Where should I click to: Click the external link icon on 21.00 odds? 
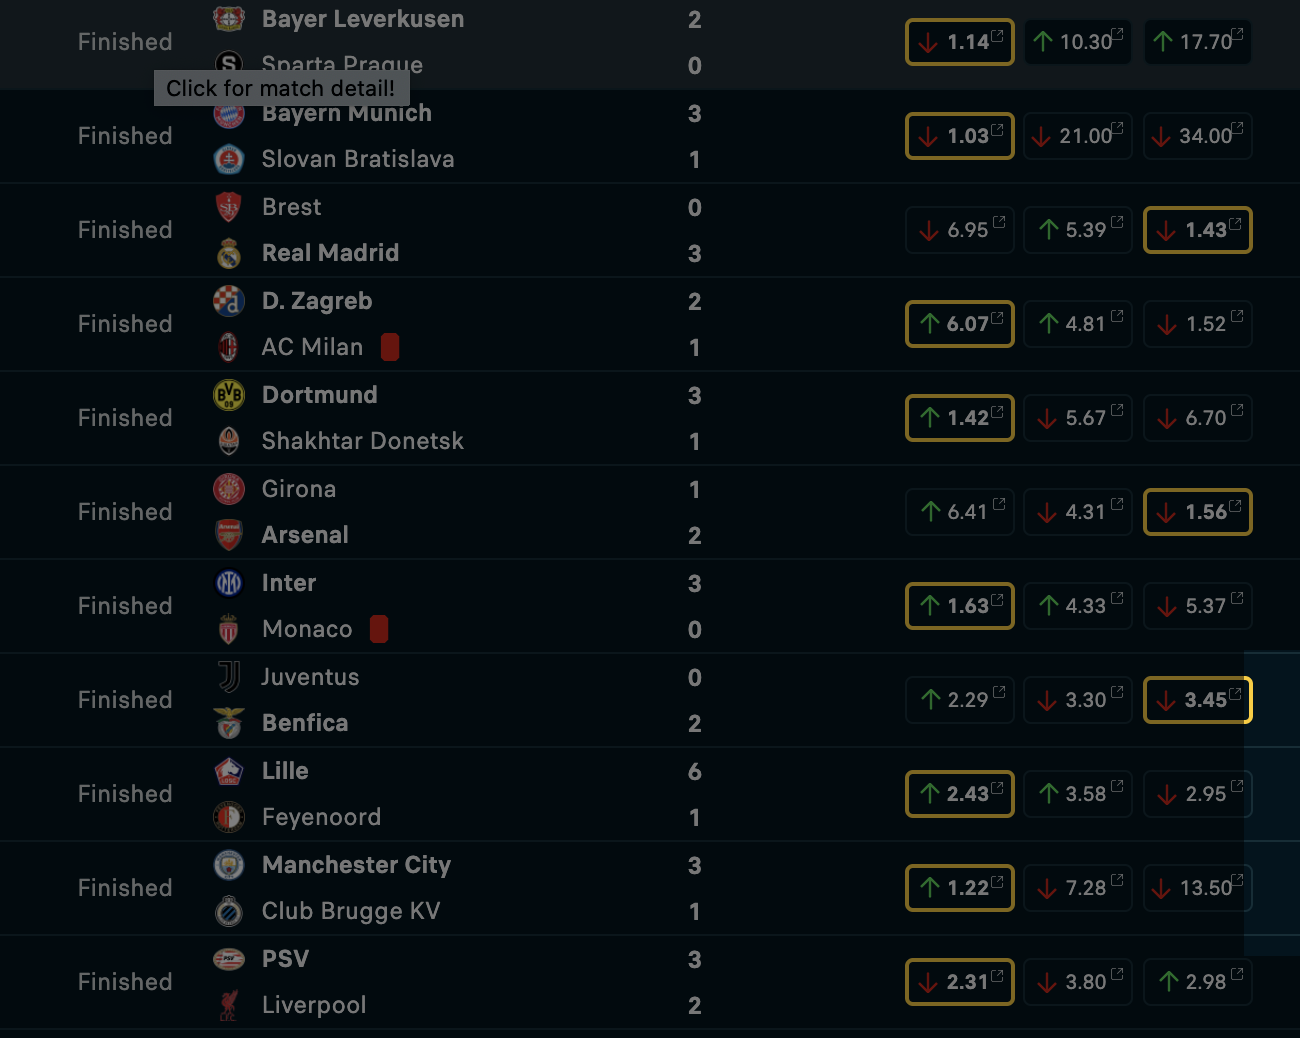coord(1118,128)
